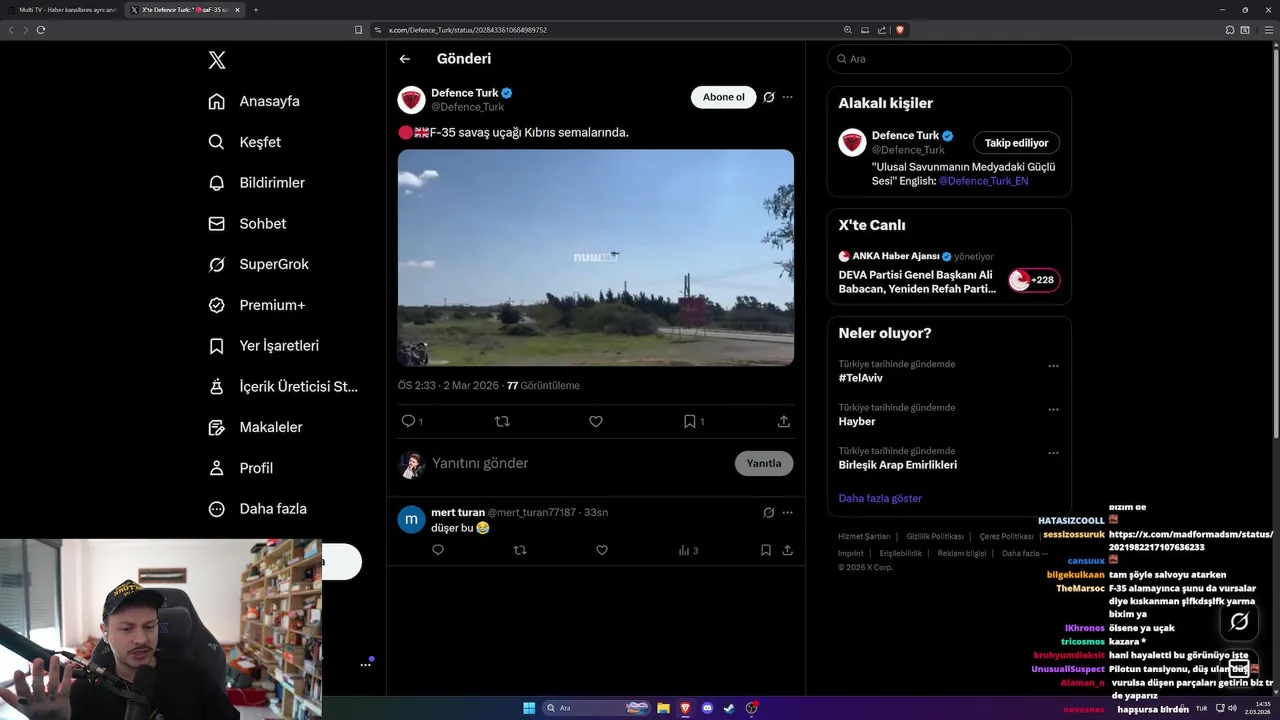Screen dimensions: 1280x720
Task: Open #TelAviv trending topic
Action: (861, 378)
